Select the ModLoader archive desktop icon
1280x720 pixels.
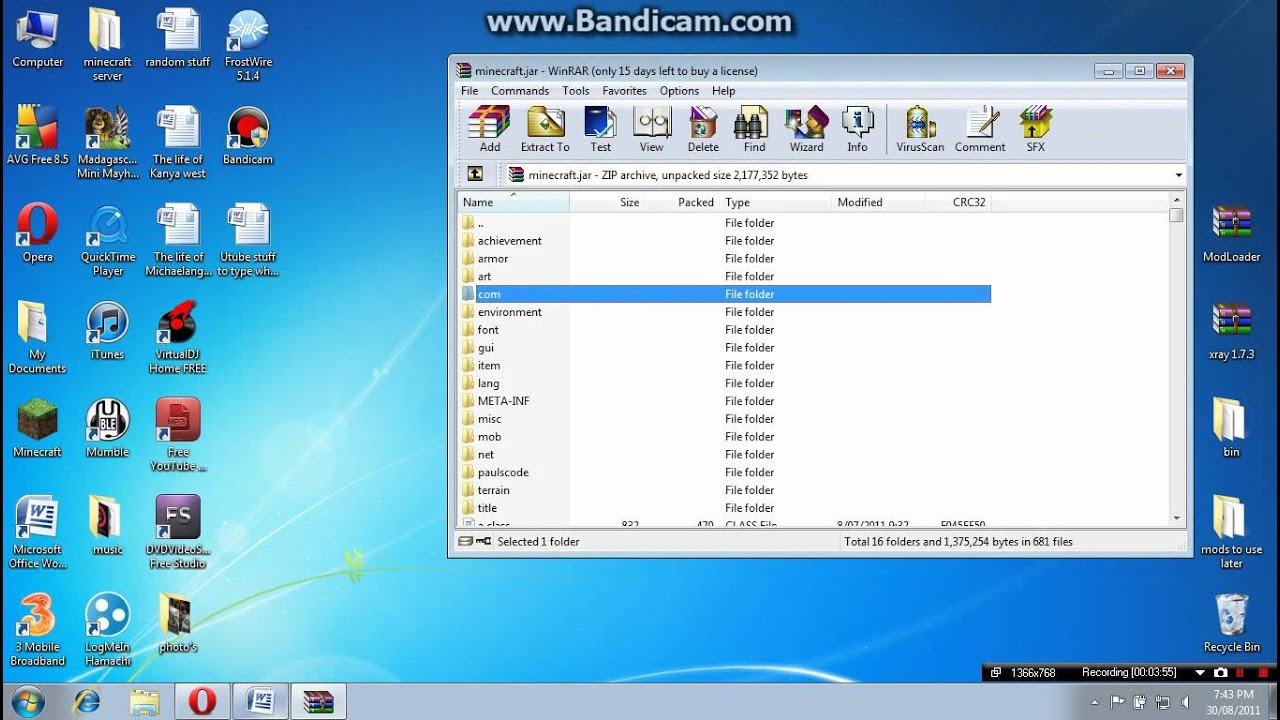coord(1231,235)
